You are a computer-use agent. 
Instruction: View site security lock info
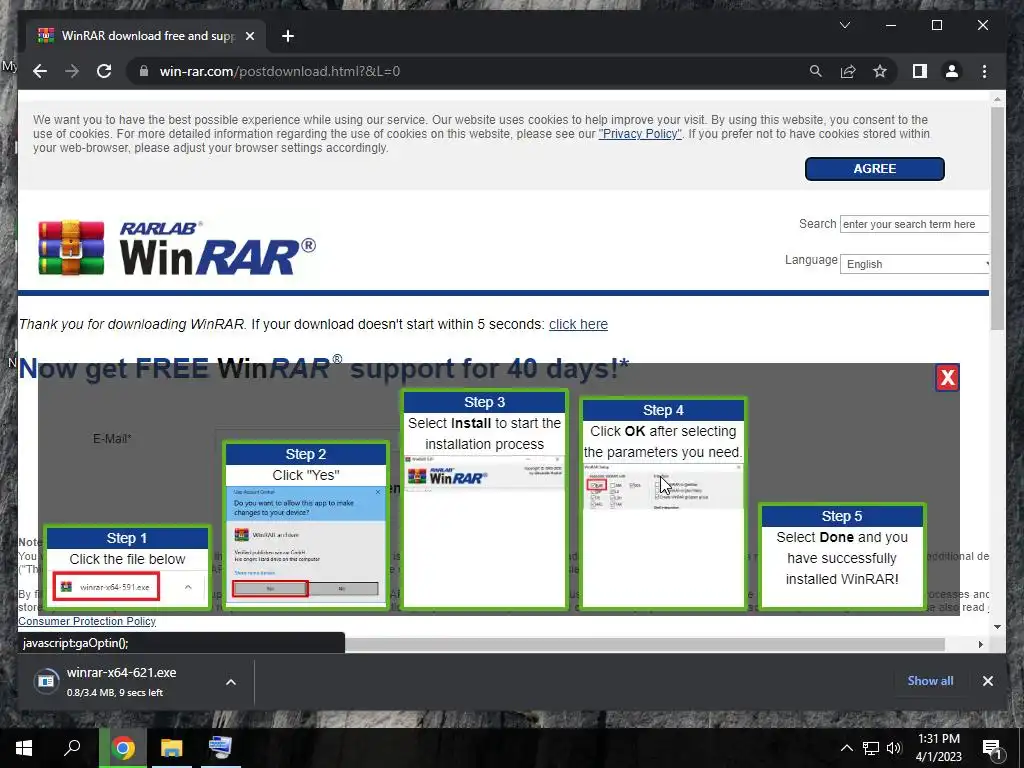(144, 71)
